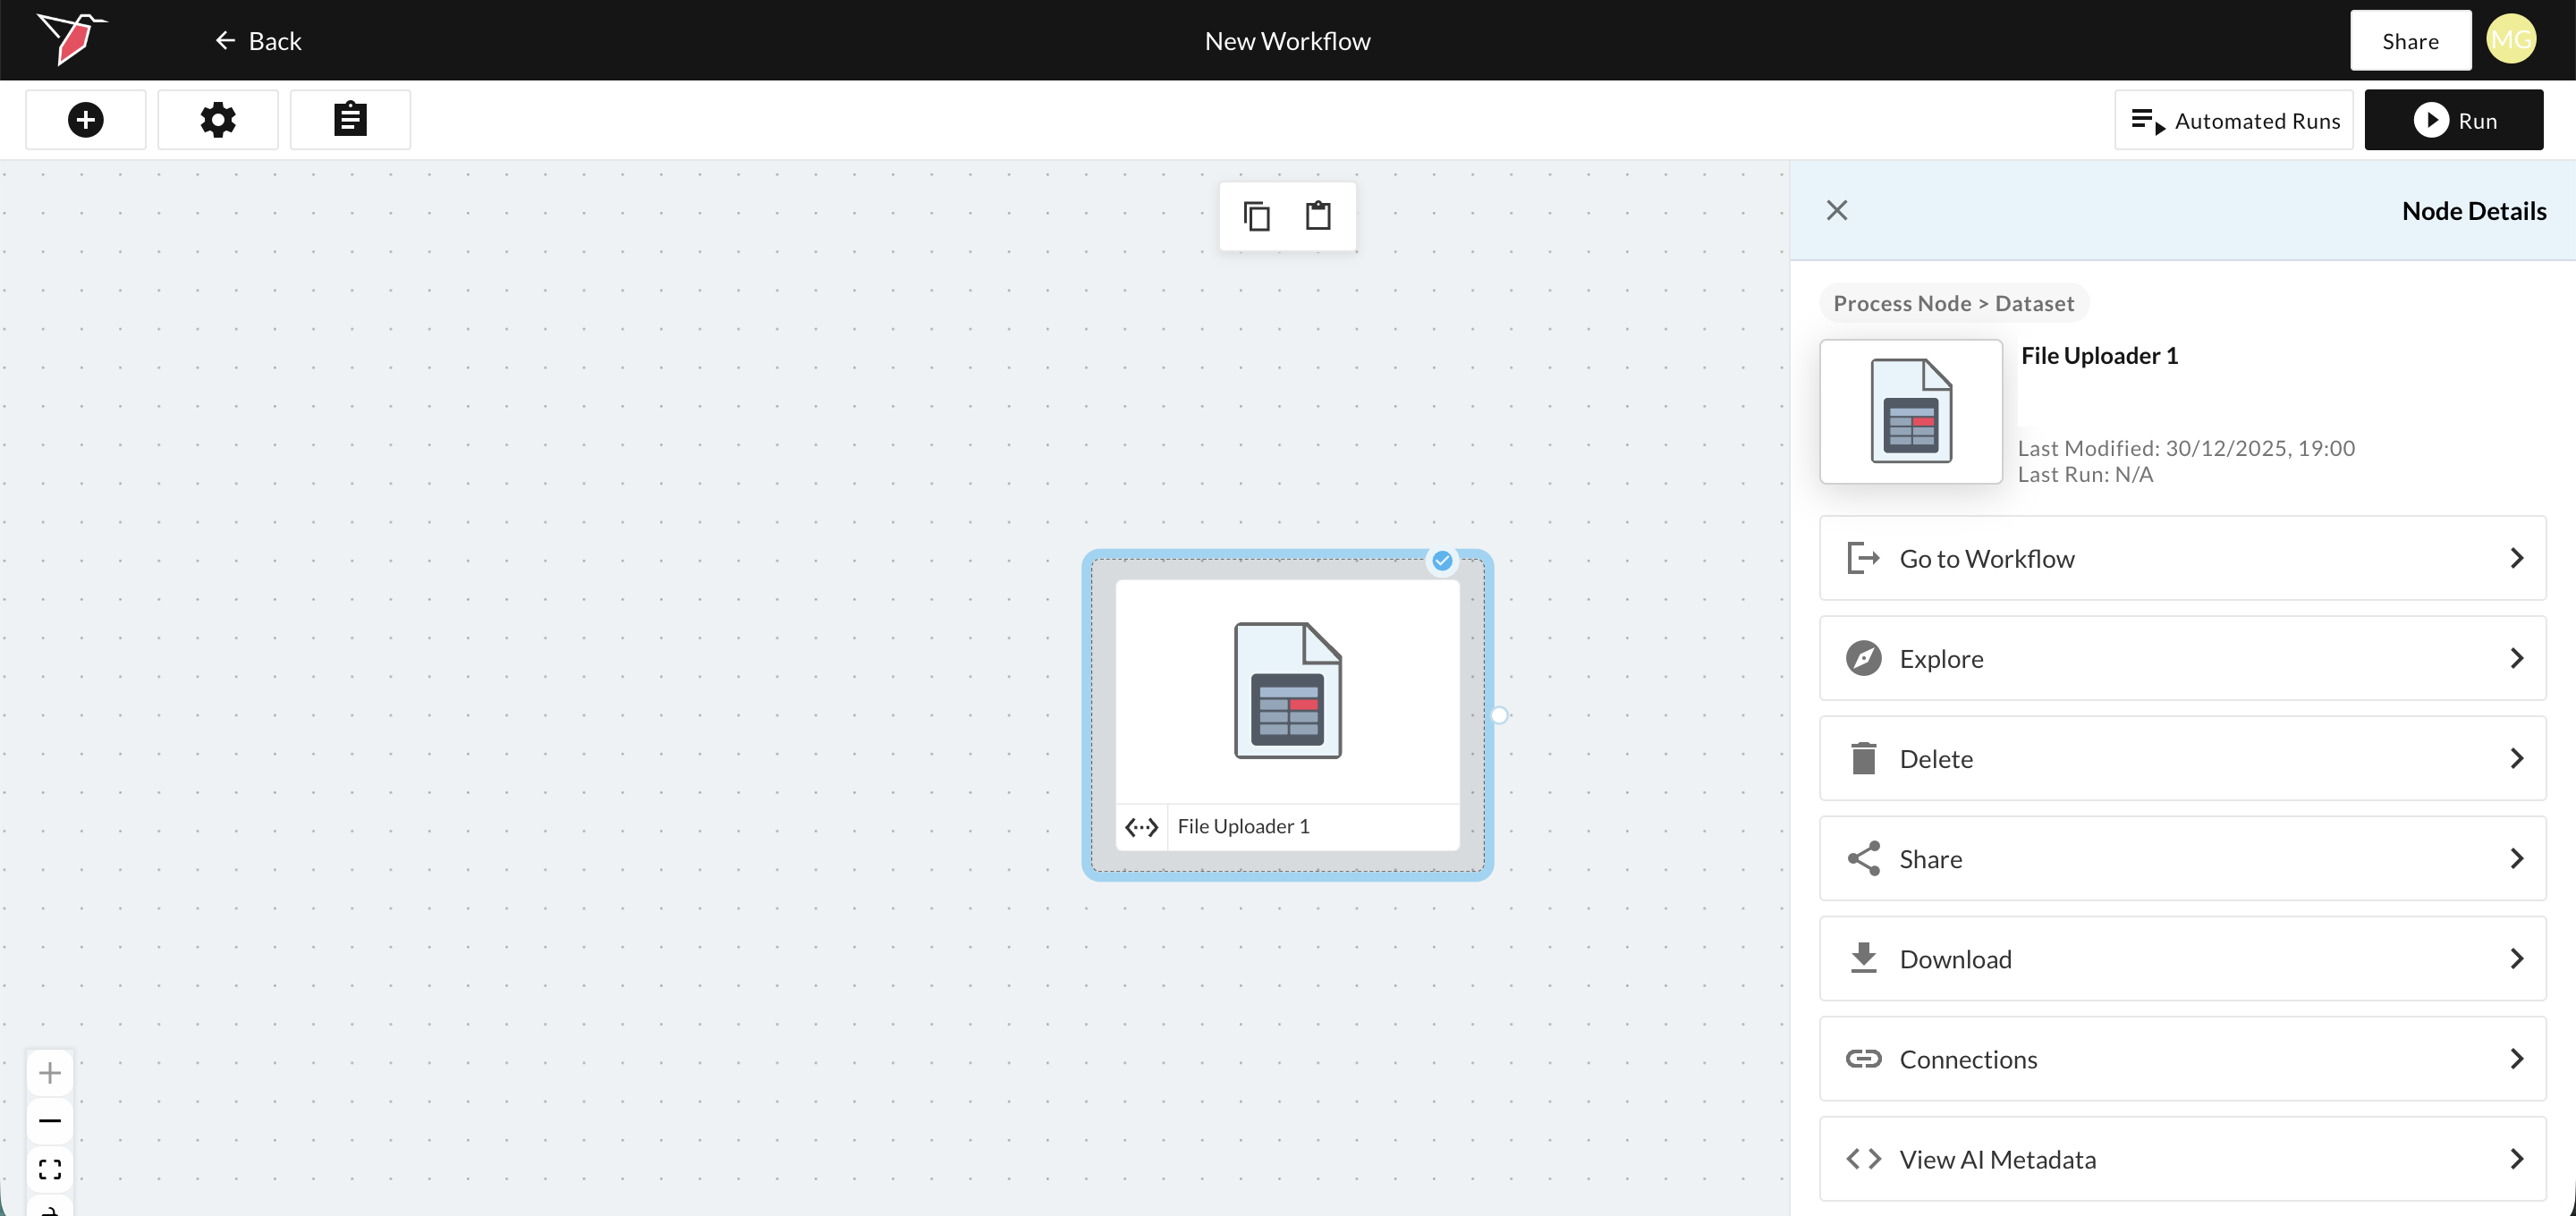Expand the Explore option chevron
Viewport: 2576px width, 1216px height.
(2516, 658)
